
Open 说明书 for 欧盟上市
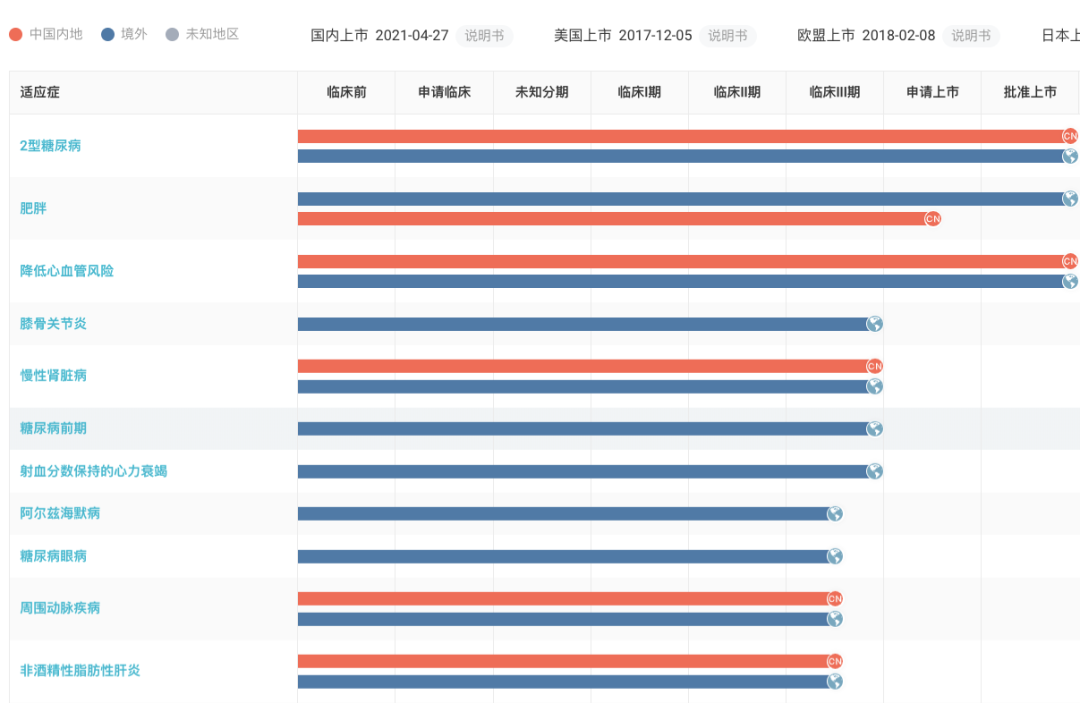[970, 36]
